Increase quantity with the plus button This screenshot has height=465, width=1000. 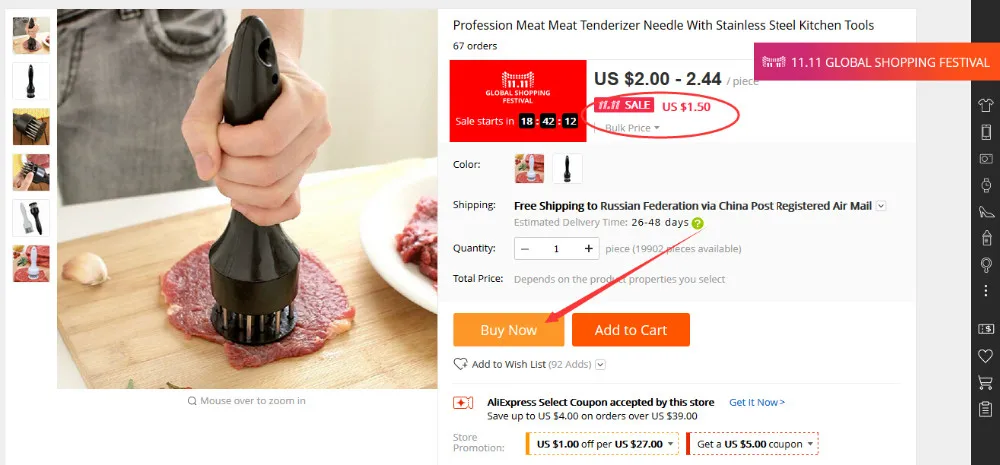tap(589, 249)
